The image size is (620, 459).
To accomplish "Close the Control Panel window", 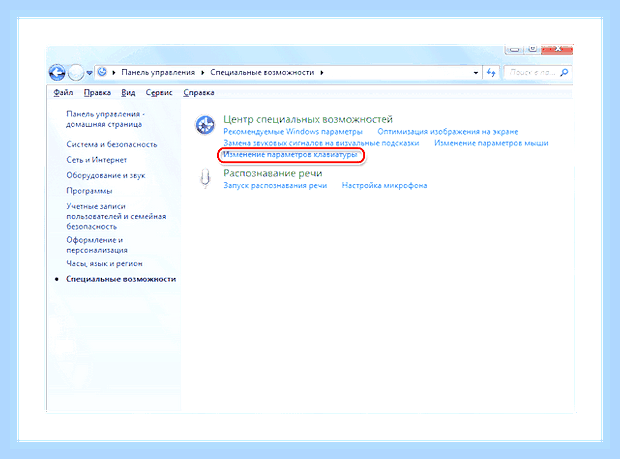I will [x=558, y=49].
